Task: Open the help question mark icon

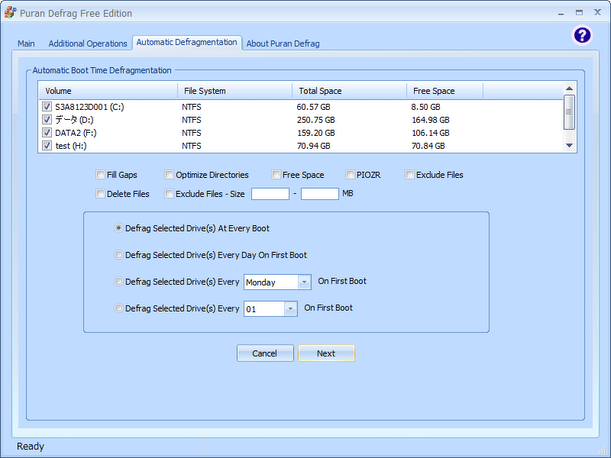Action: click(x=582, y=35)
